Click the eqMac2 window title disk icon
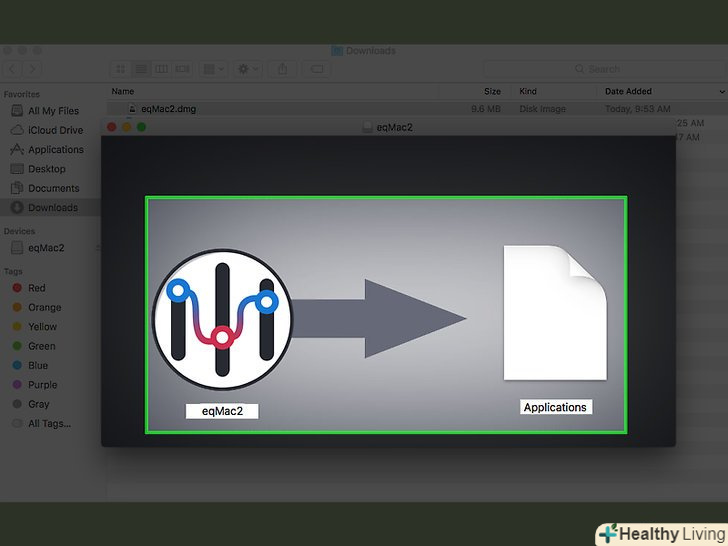Screen dimensions: 728x546 click(x=367, y=127)
